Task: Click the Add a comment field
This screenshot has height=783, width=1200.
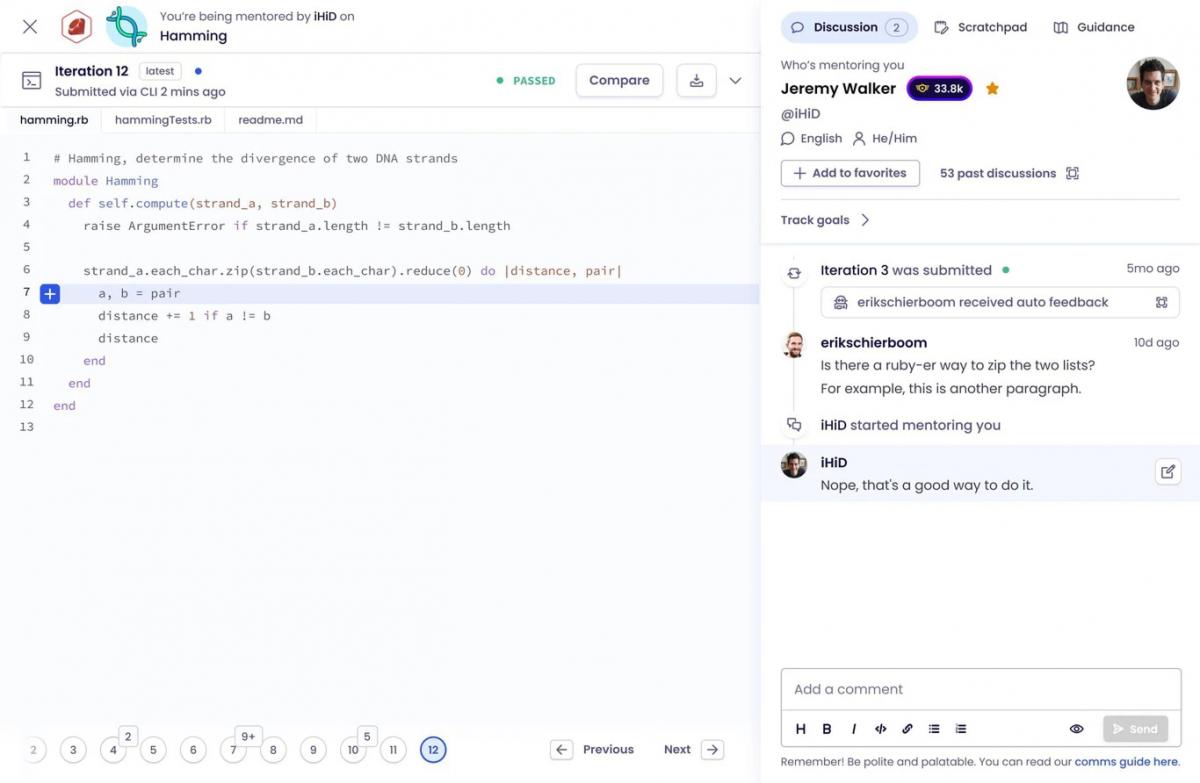Action: point(980,688)
